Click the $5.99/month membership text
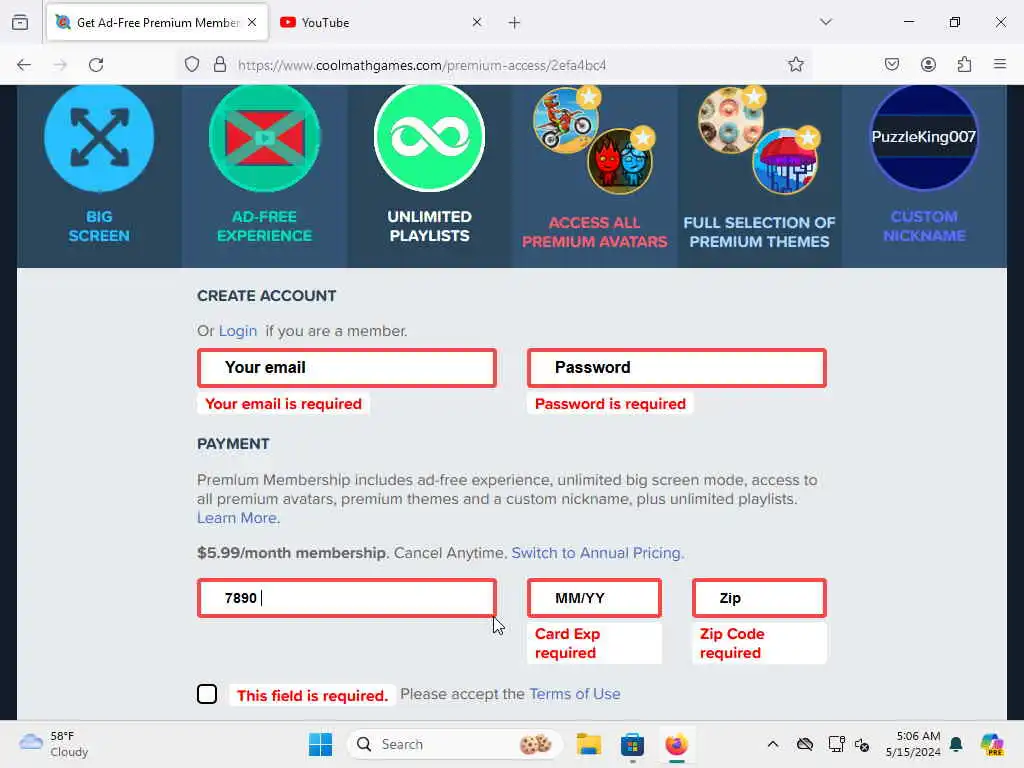The width and height of the screenshot is (1024, 768). [293, 553]
